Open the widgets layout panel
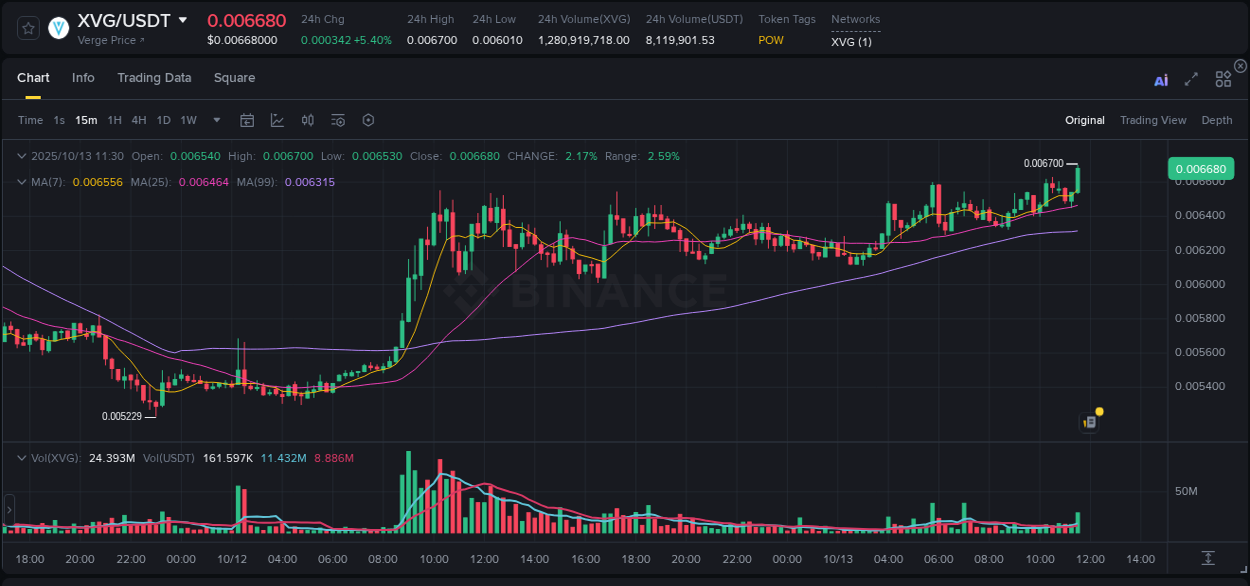 point(1223,79)
